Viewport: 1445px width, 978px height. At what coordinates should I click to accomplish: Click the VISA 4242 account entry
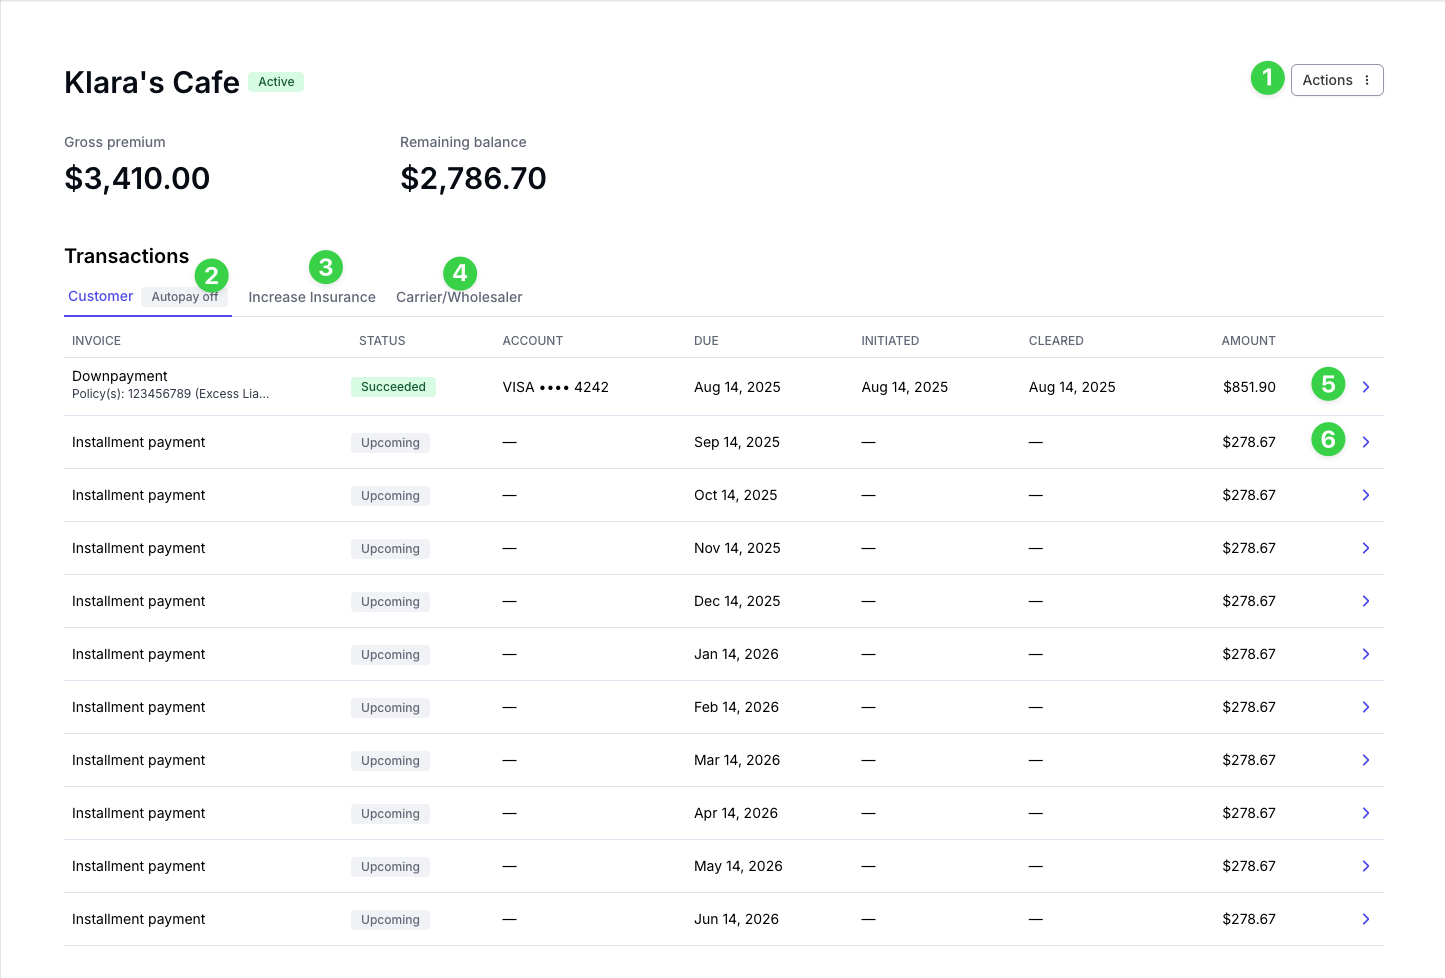point(556,387)
